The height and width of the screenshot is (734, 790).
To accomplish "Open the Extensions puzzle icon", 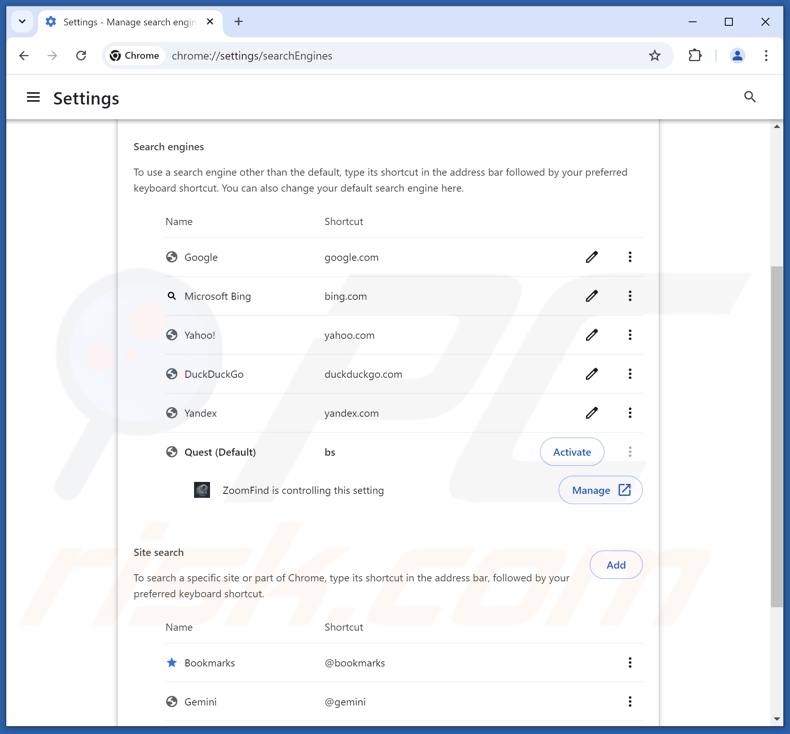I will [x=695, y=55].
